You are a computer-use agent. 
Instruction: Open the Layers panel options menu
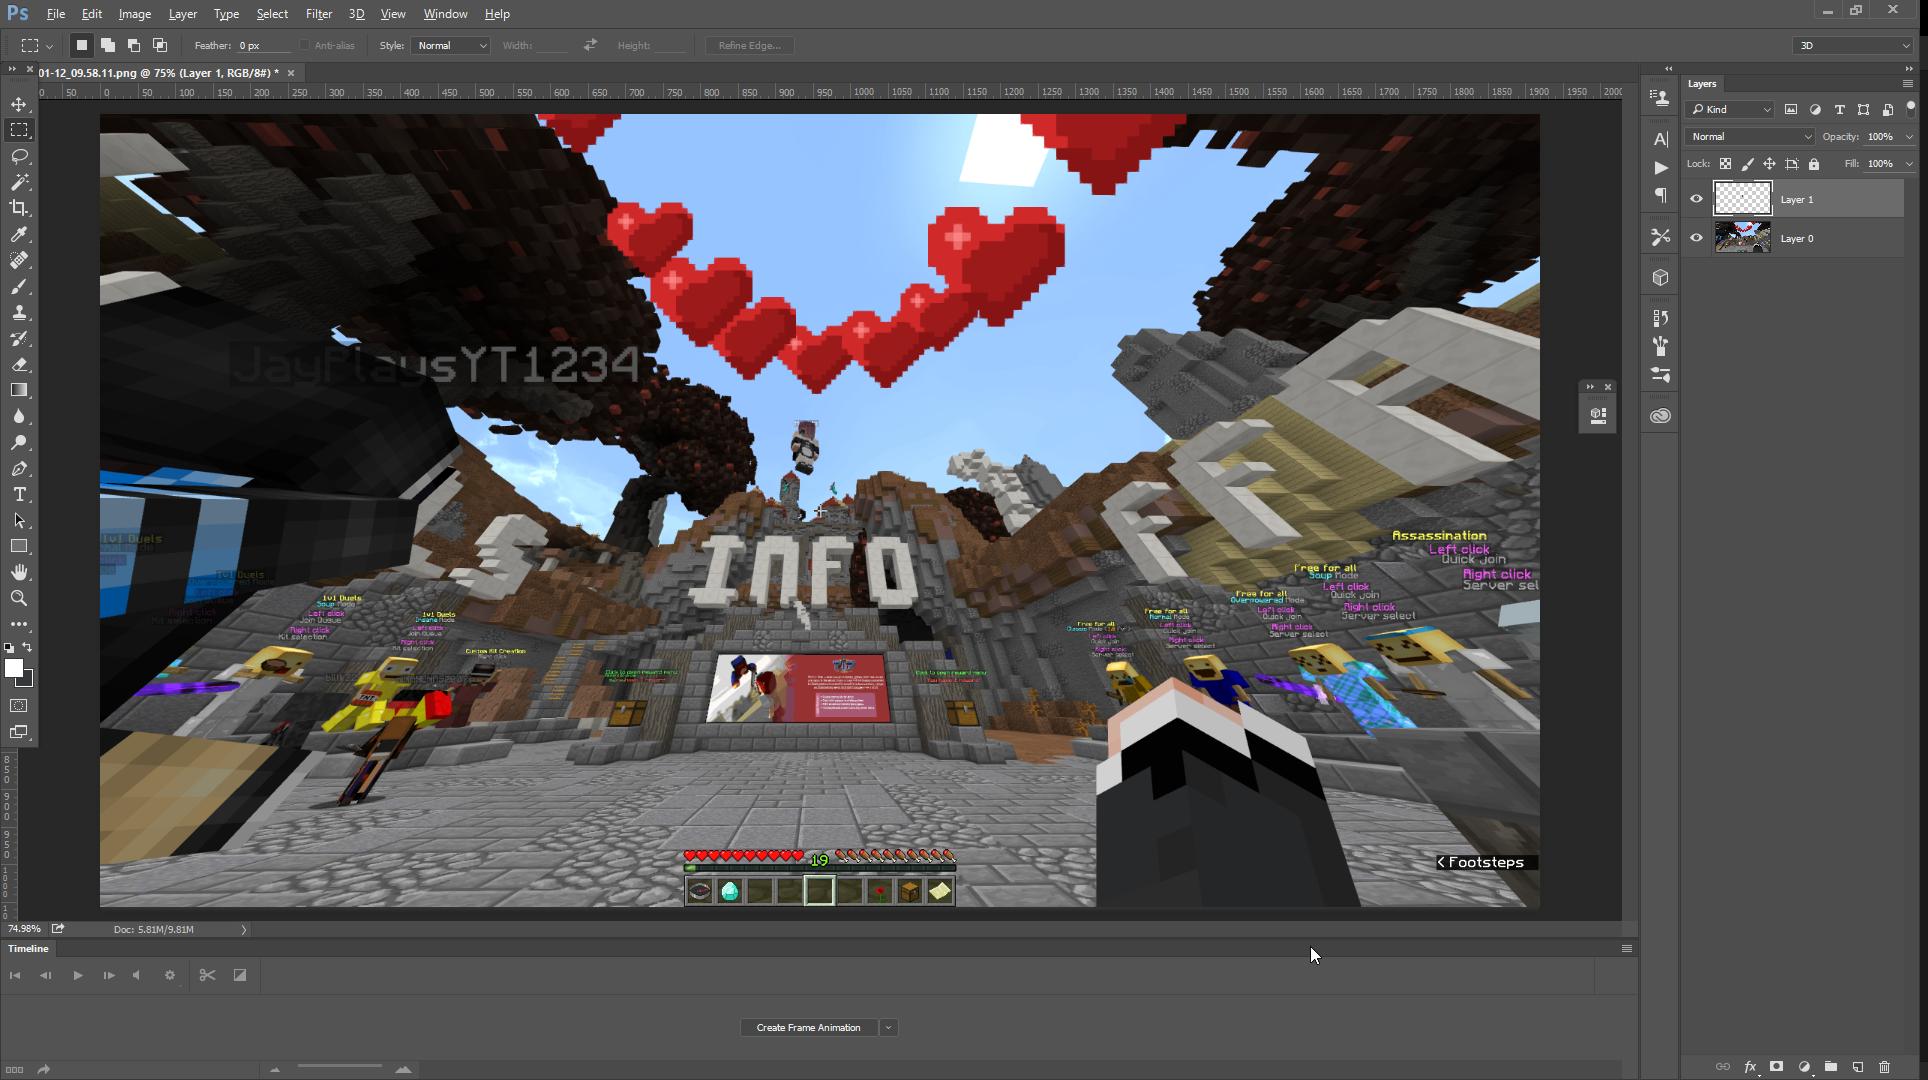pos(1907,84)
